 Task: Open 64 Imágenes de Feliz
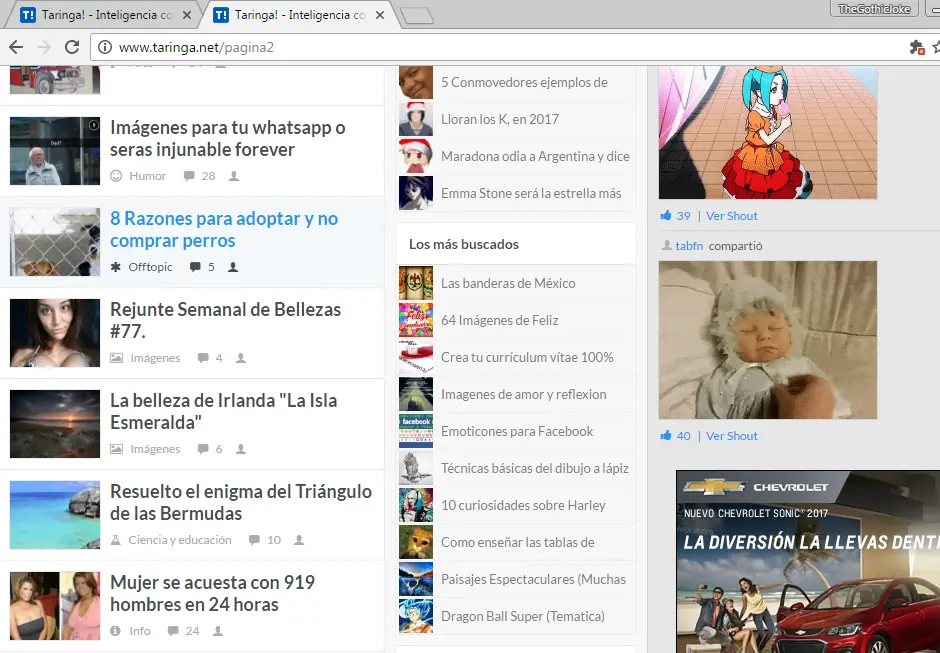tap(500, 320)
